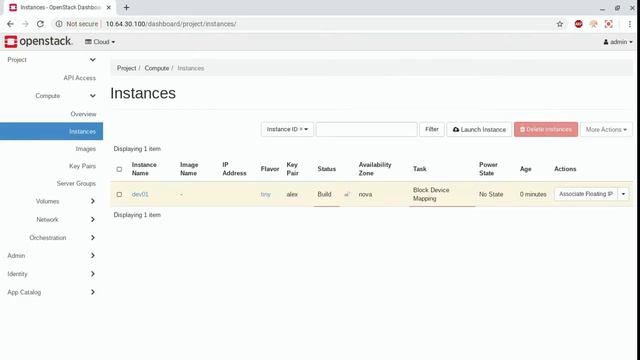
Task: Expand the Orchestration sidebar section
Action: click(93, 238)
